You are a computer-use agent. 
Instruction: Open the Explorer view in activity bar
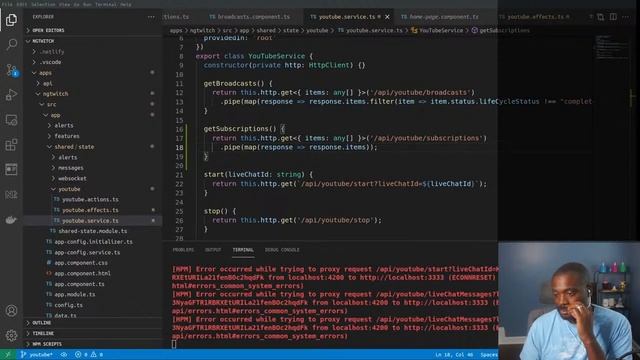[11, 20]
